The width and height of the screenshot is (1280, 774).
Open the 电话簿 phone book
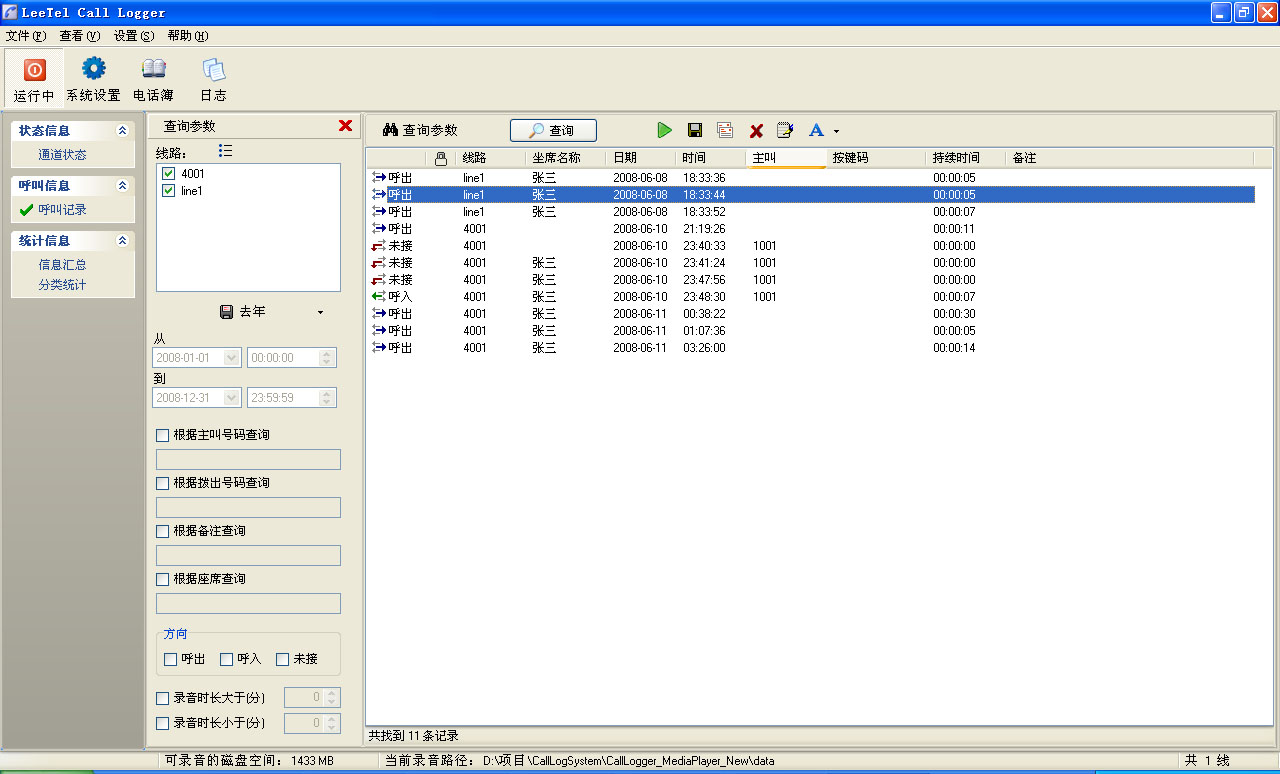point(153,69)
